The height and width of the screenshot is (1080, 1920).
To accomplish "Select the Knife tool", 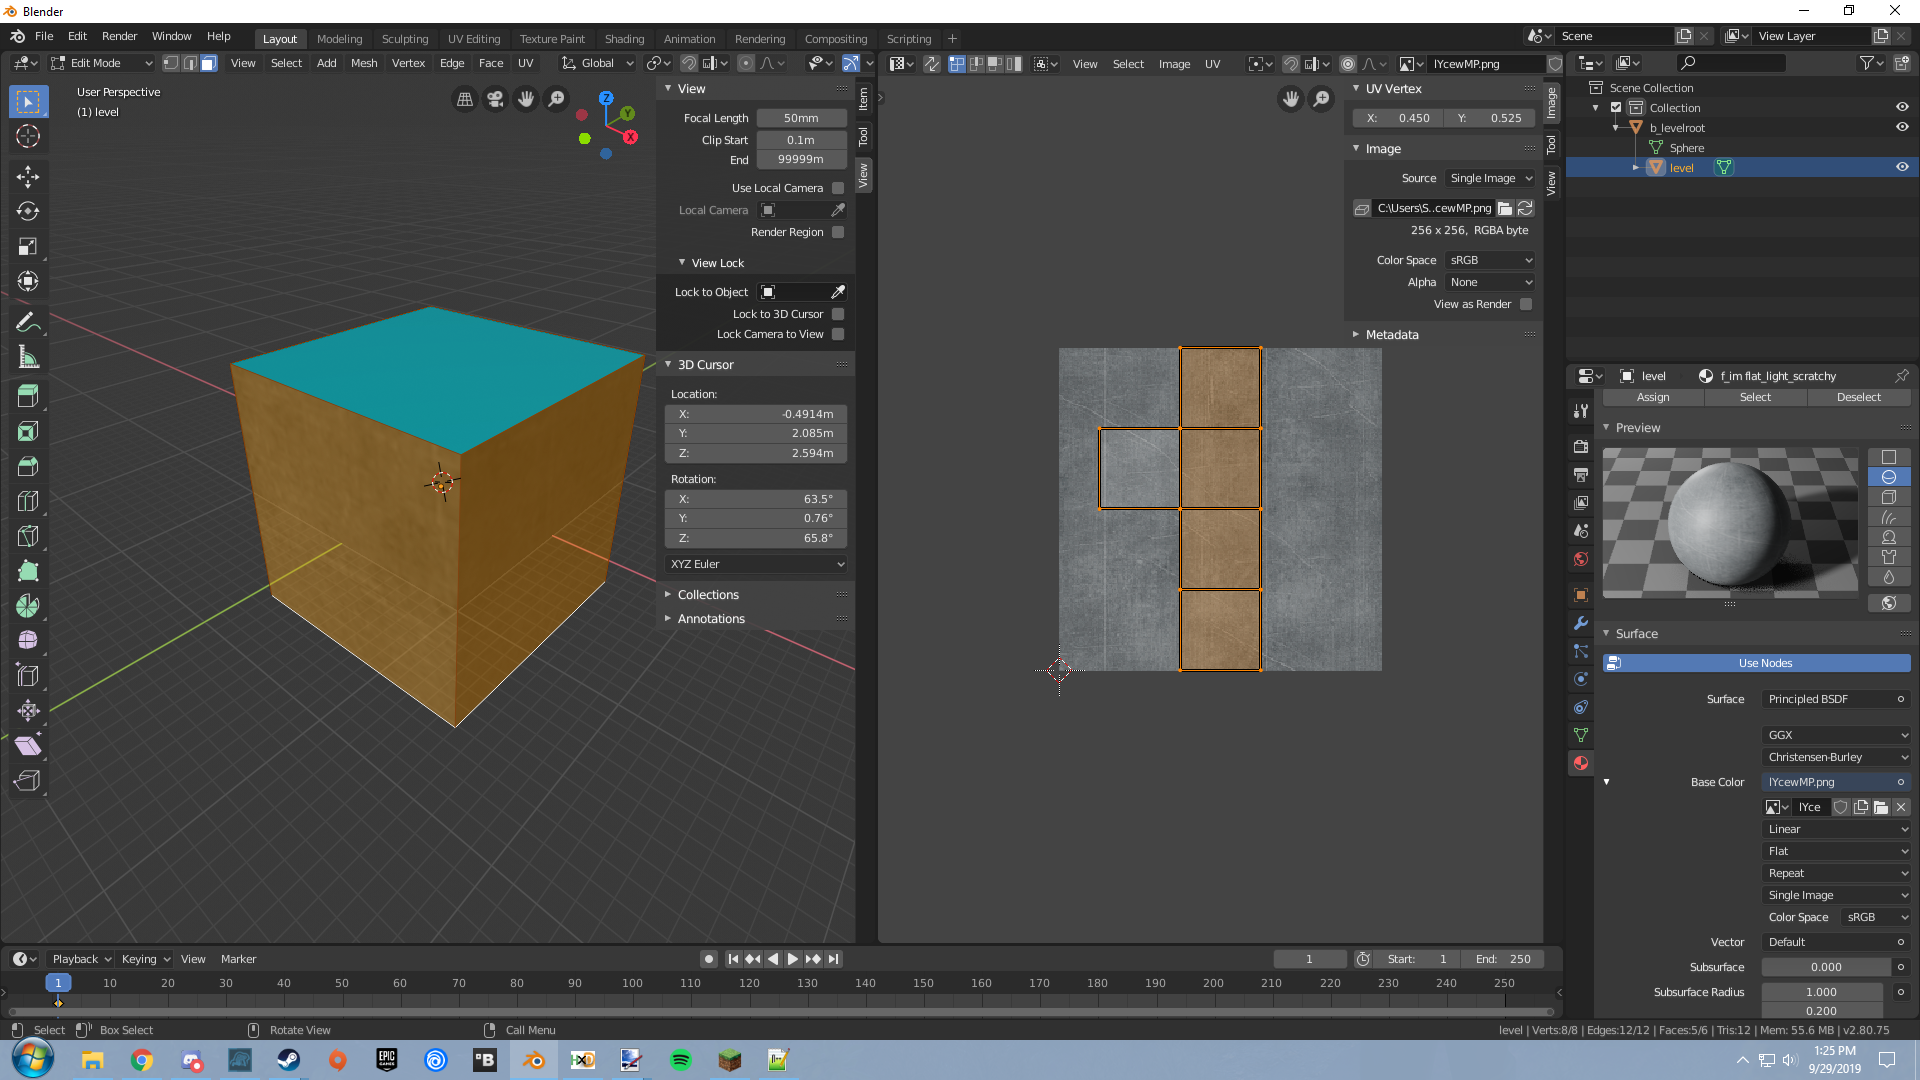I will (28, 536).
